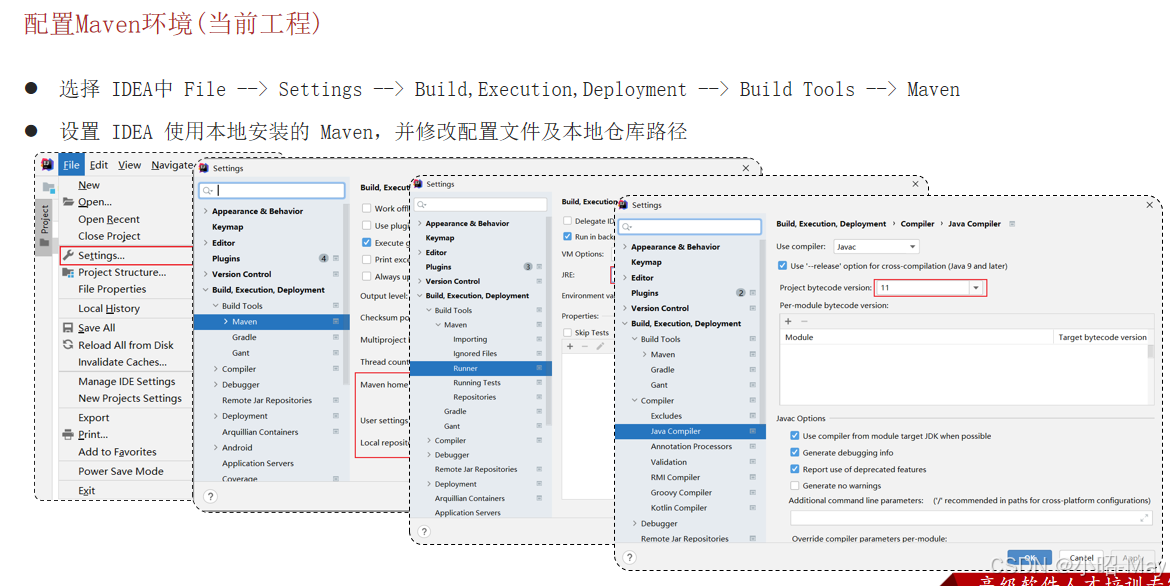The height and width of the screenshot is (586, 1170).
Task: Collapse Compiler node in Java Compiler settings window
Action: (635, 401)
